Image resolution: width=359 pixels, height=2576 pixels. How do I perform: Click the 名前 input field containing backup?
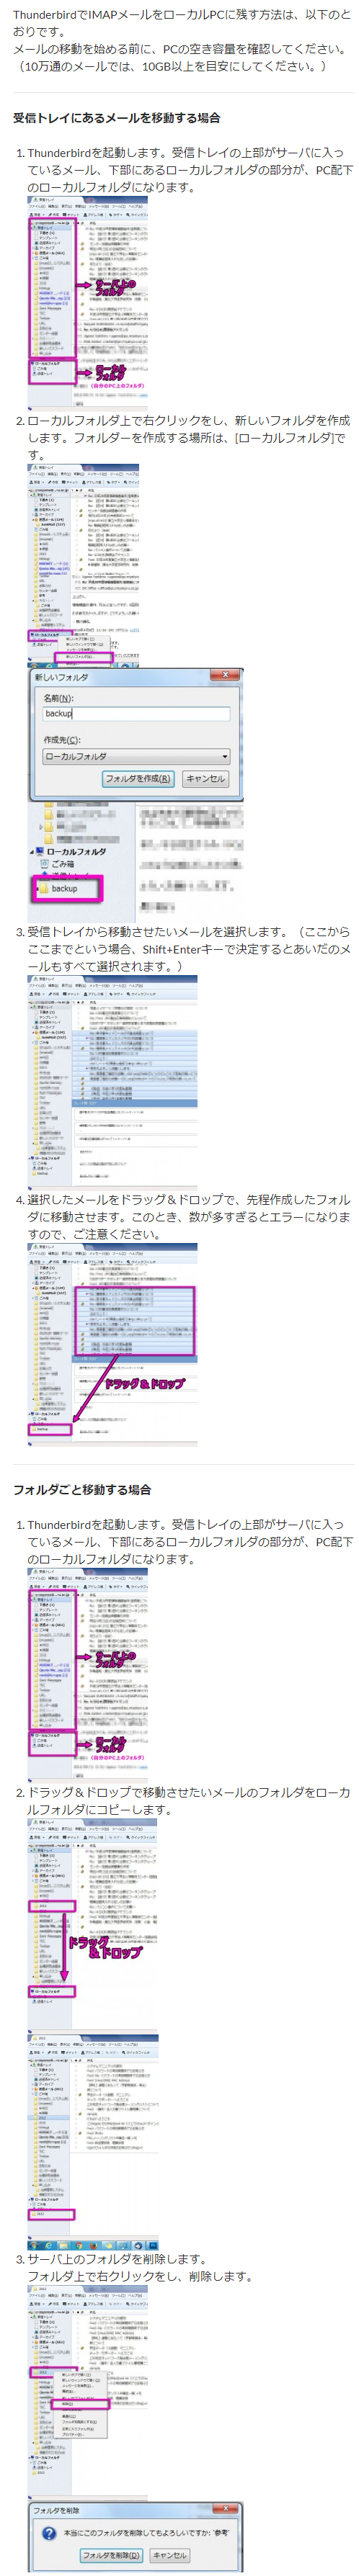click(136, 713)
